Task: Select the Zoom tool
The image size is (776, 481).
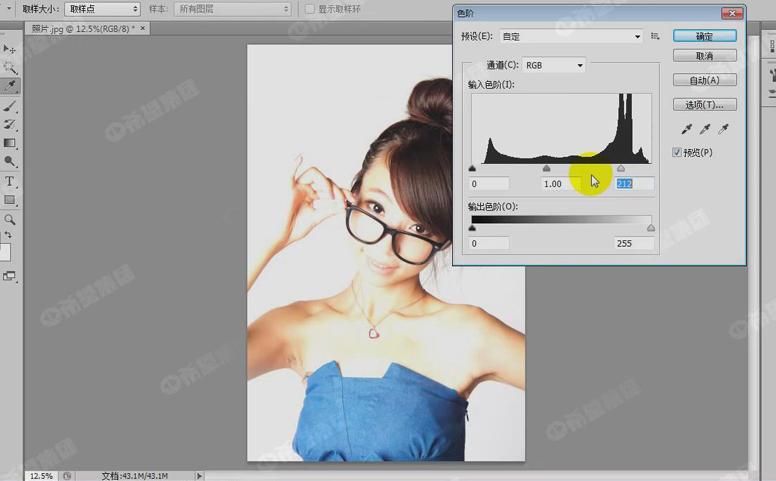Action: (10, 219)
